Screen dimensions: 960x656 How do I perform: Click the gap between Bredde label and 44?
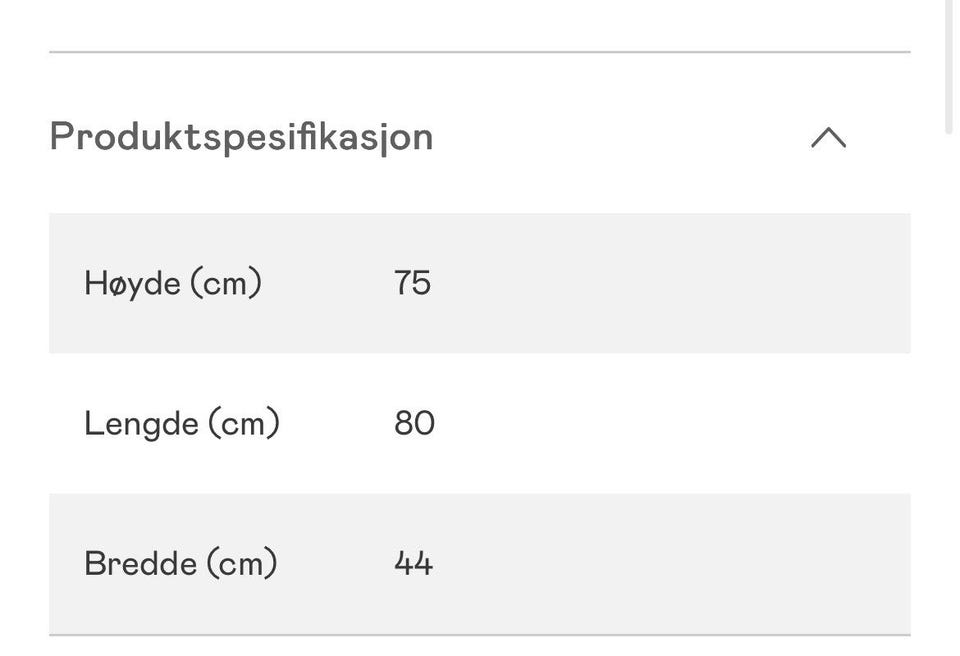coord(336,563)
